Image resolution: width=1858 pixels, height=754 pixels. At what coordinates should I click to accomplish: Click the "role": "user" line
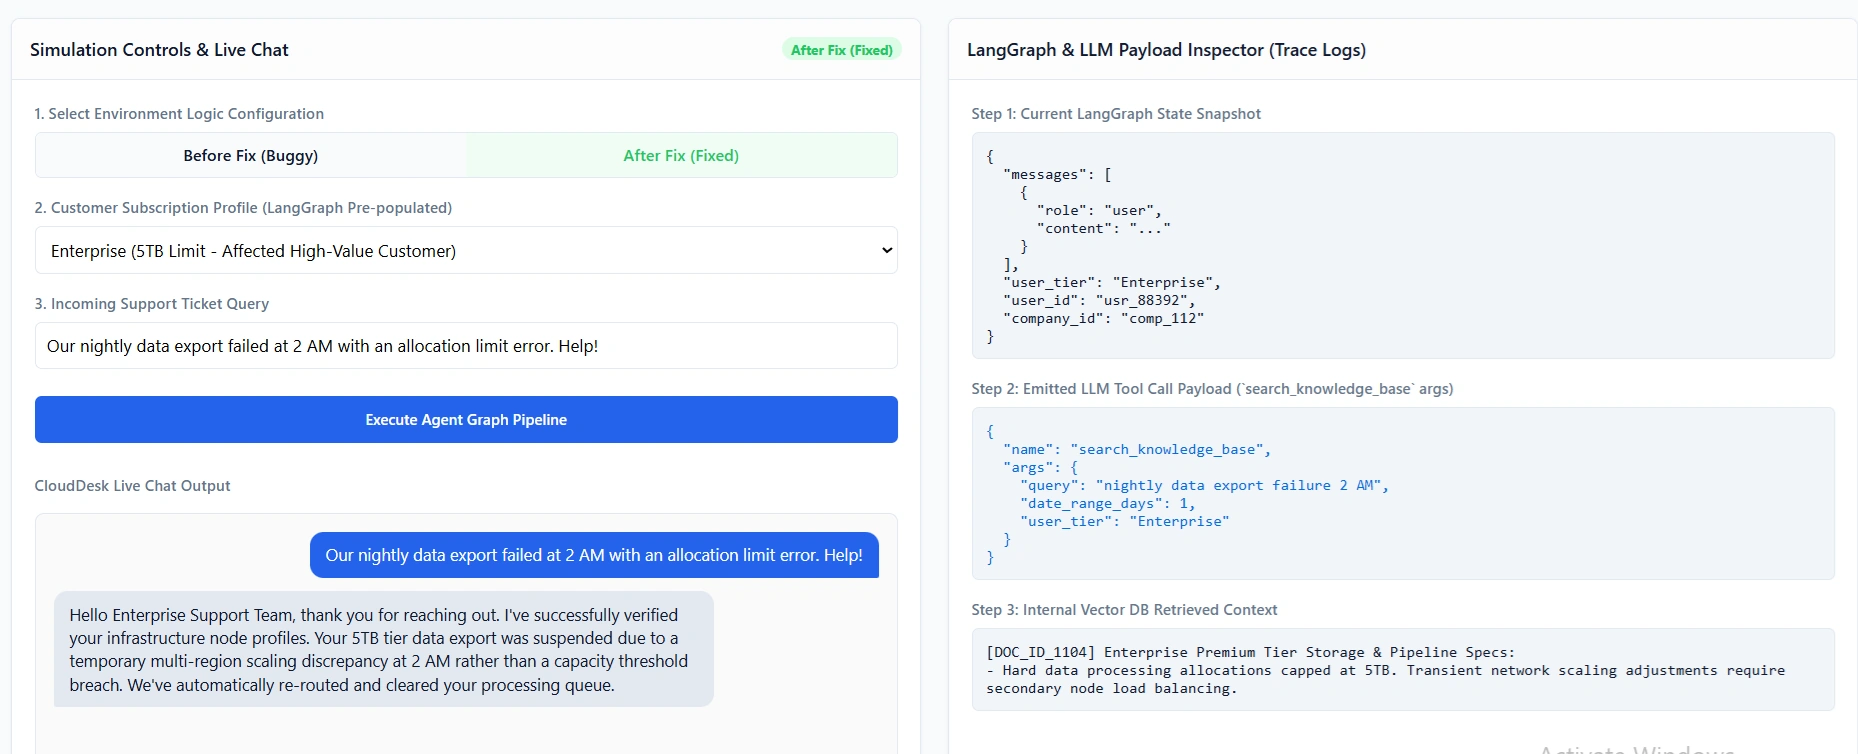[x=1099, y=210]
